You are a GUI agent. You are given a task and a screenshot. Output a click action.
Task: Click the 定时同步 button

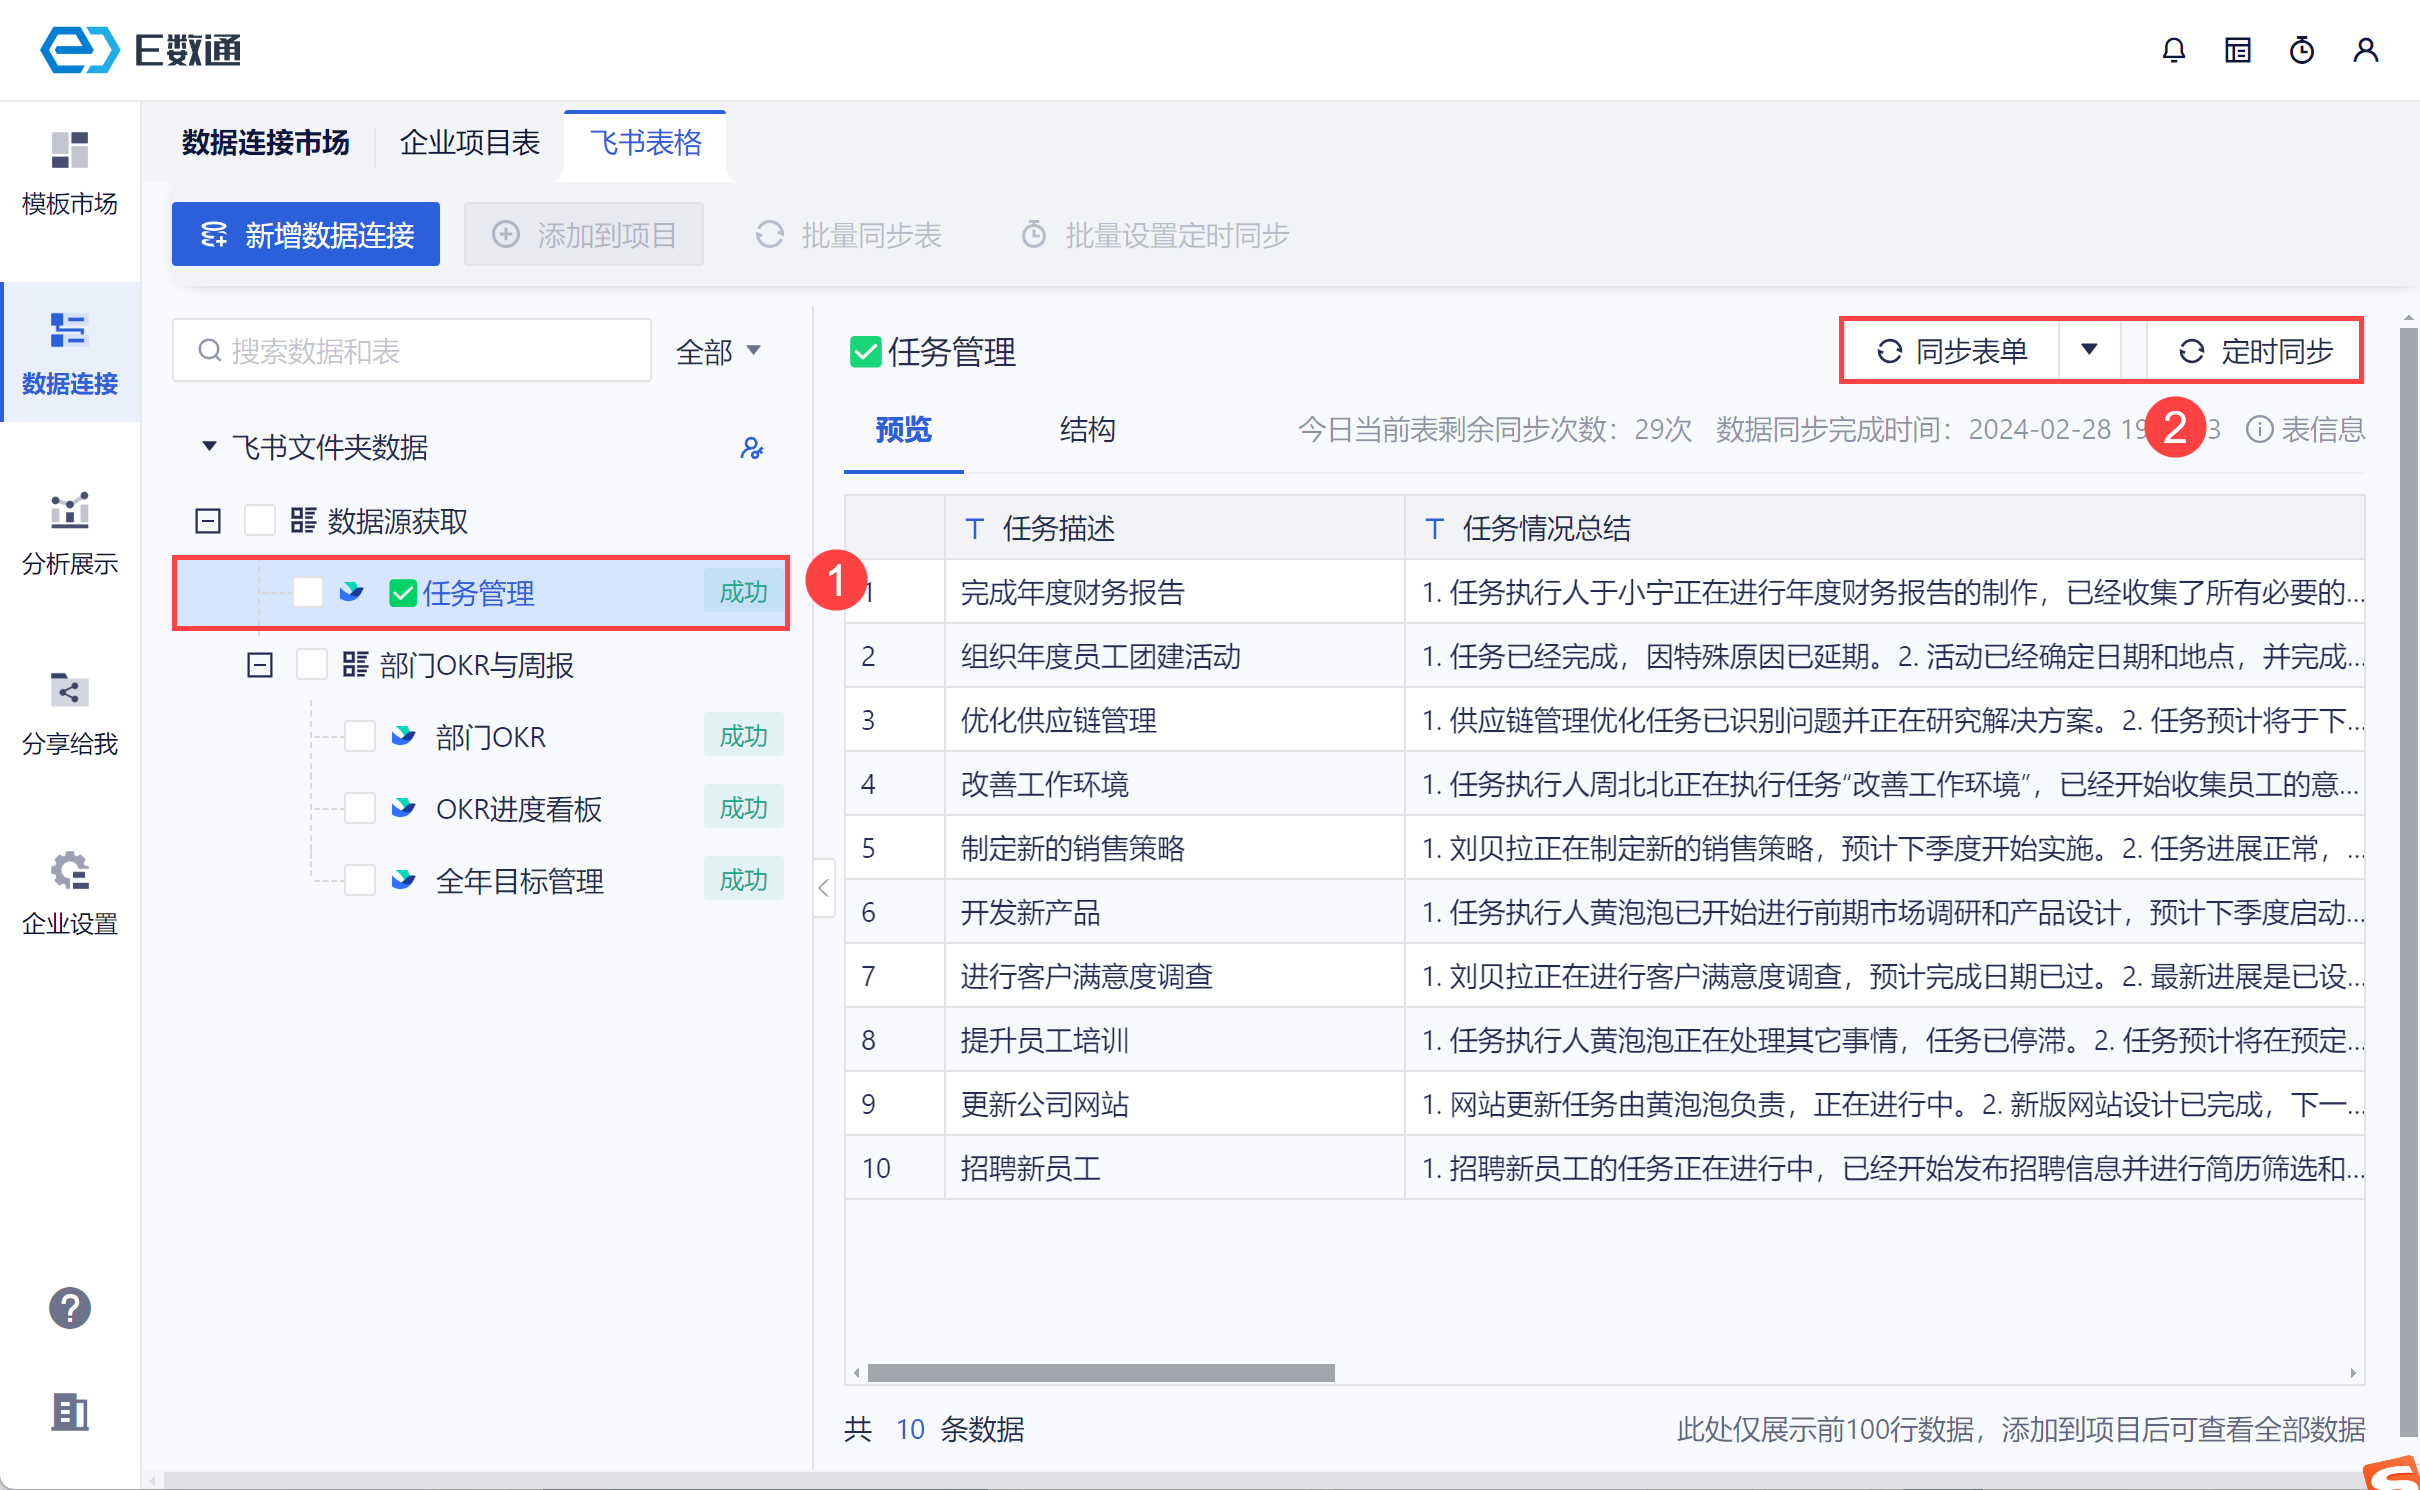2255,351
